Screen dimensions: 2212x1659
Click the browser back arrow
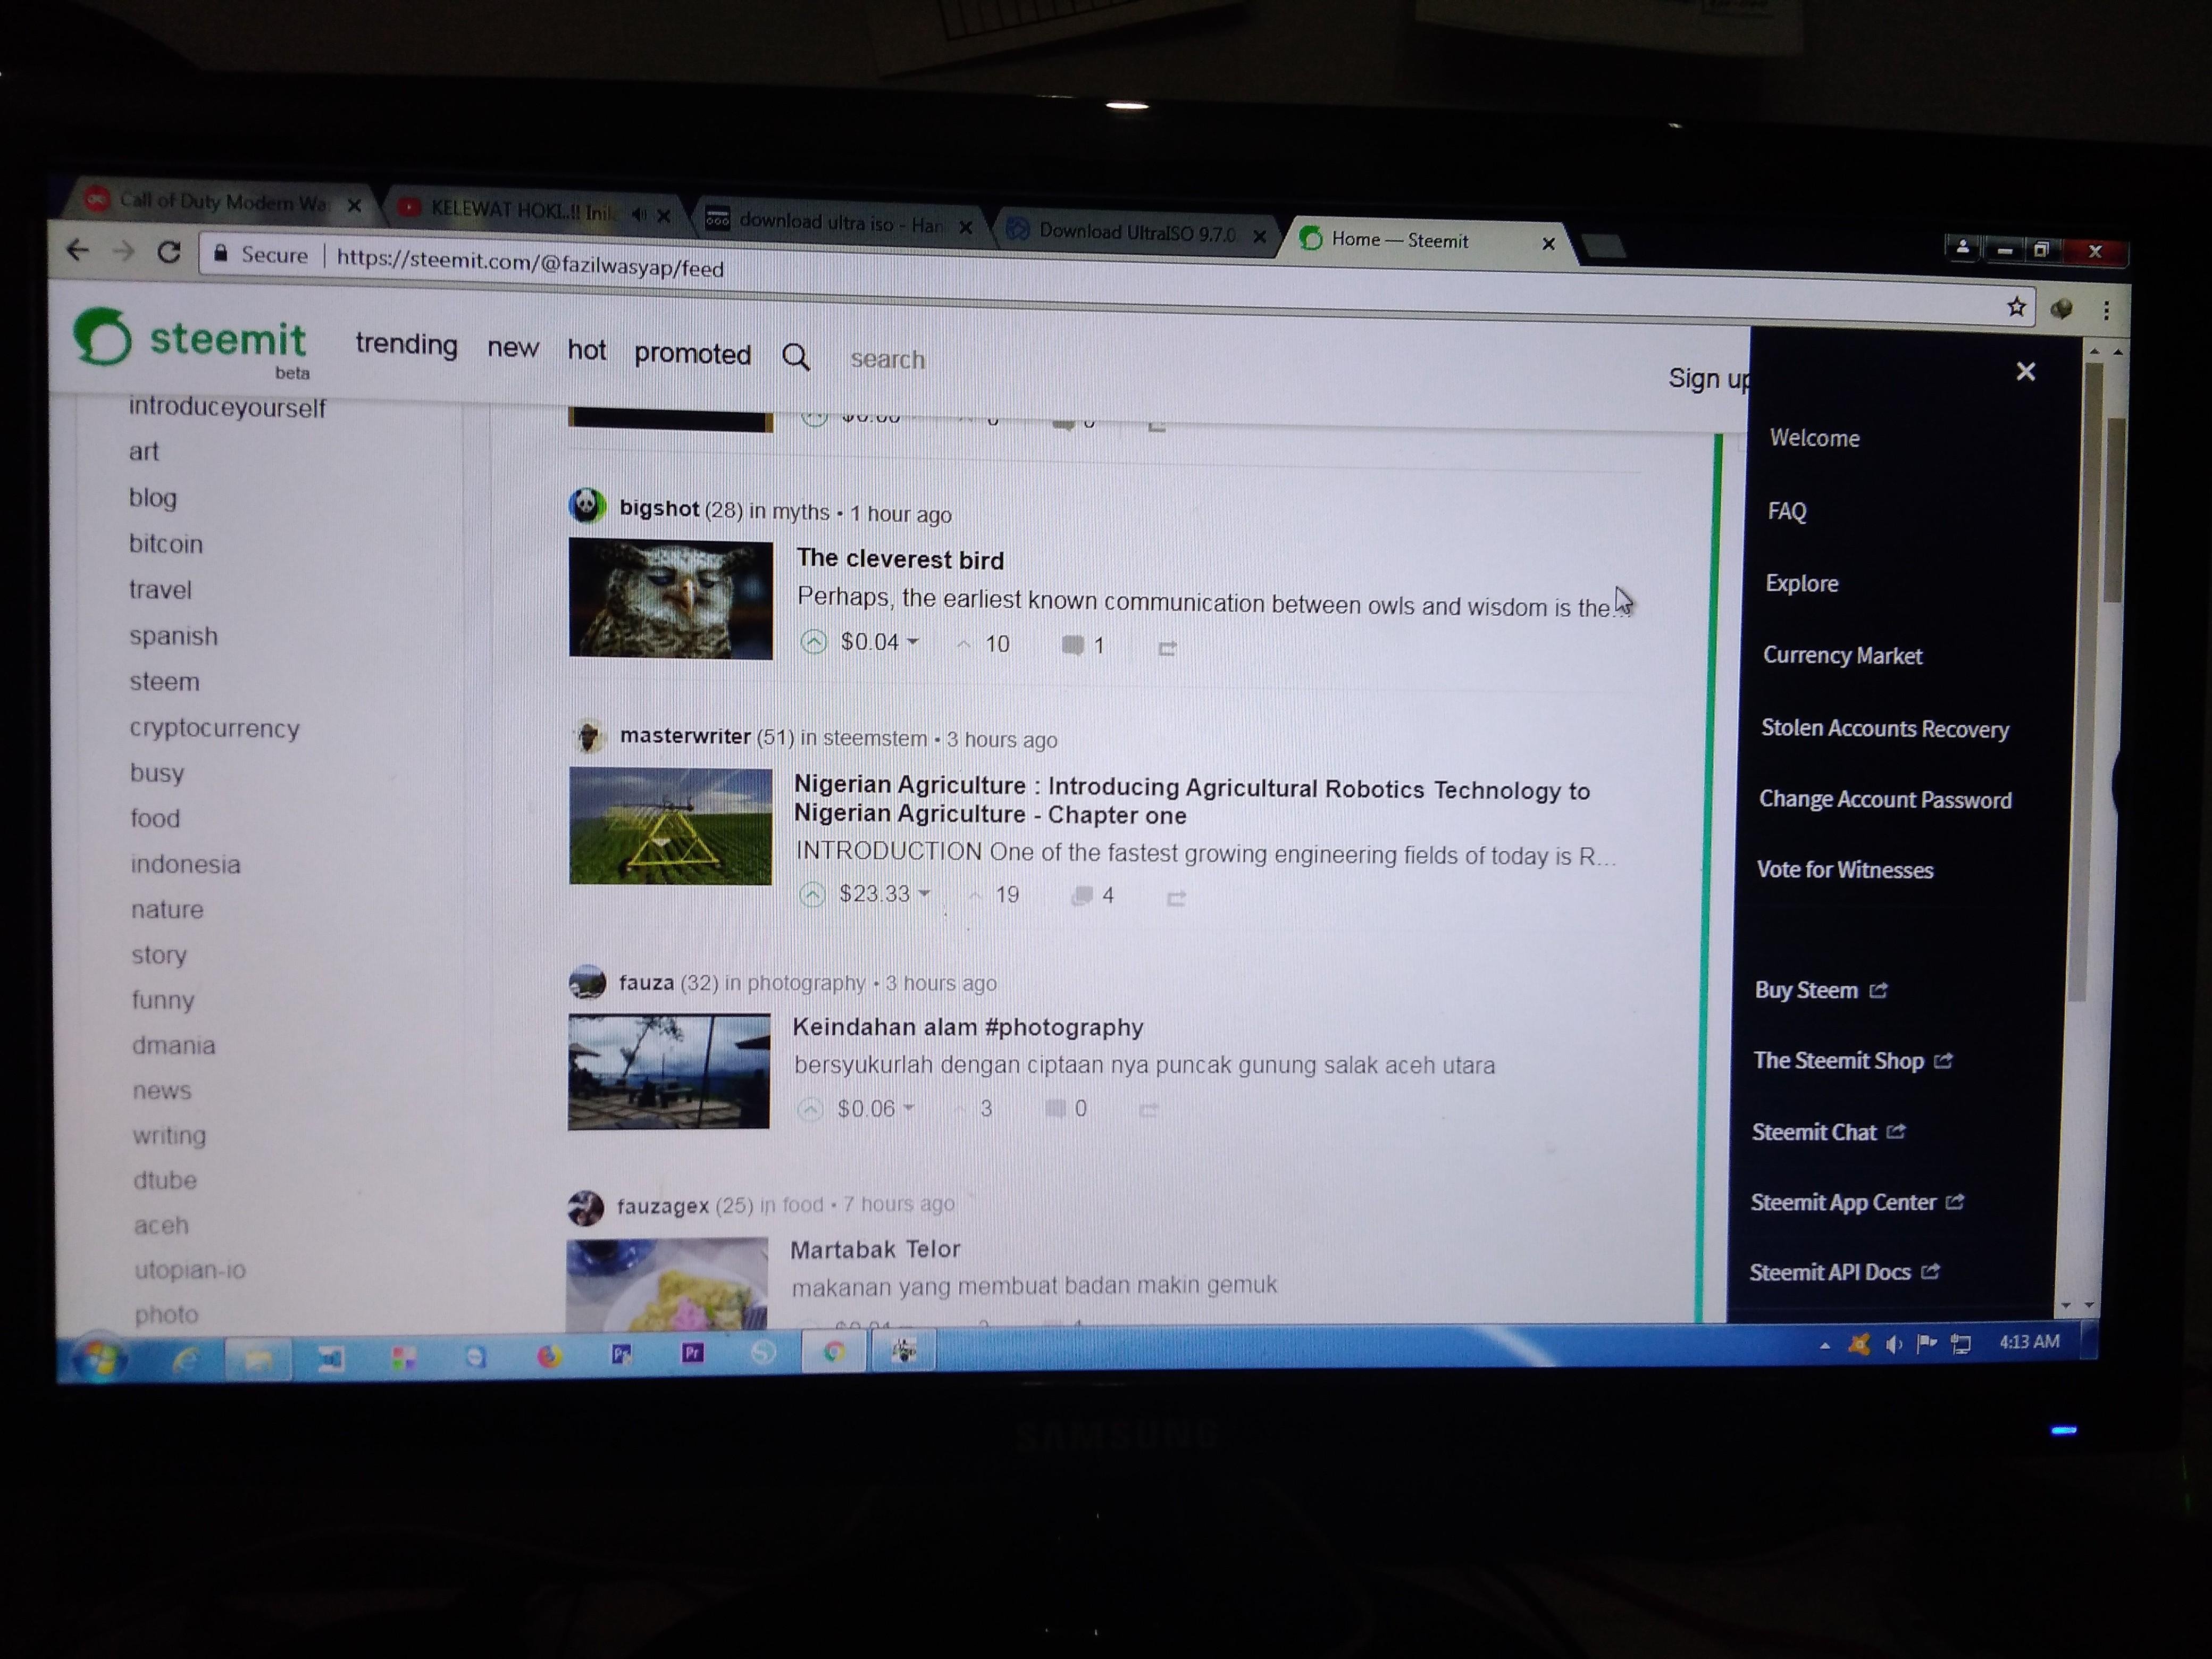(78, 250)
